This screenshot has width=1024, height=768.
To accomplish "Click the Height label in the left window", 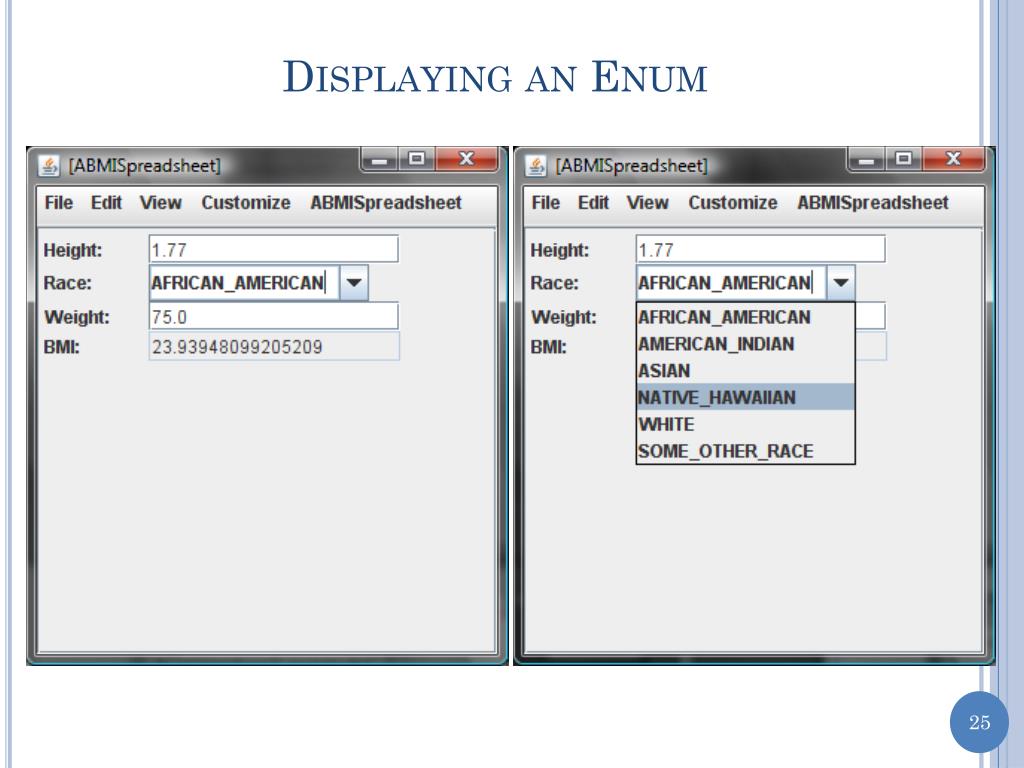I will pyautogui.click(x=72, y=250).
